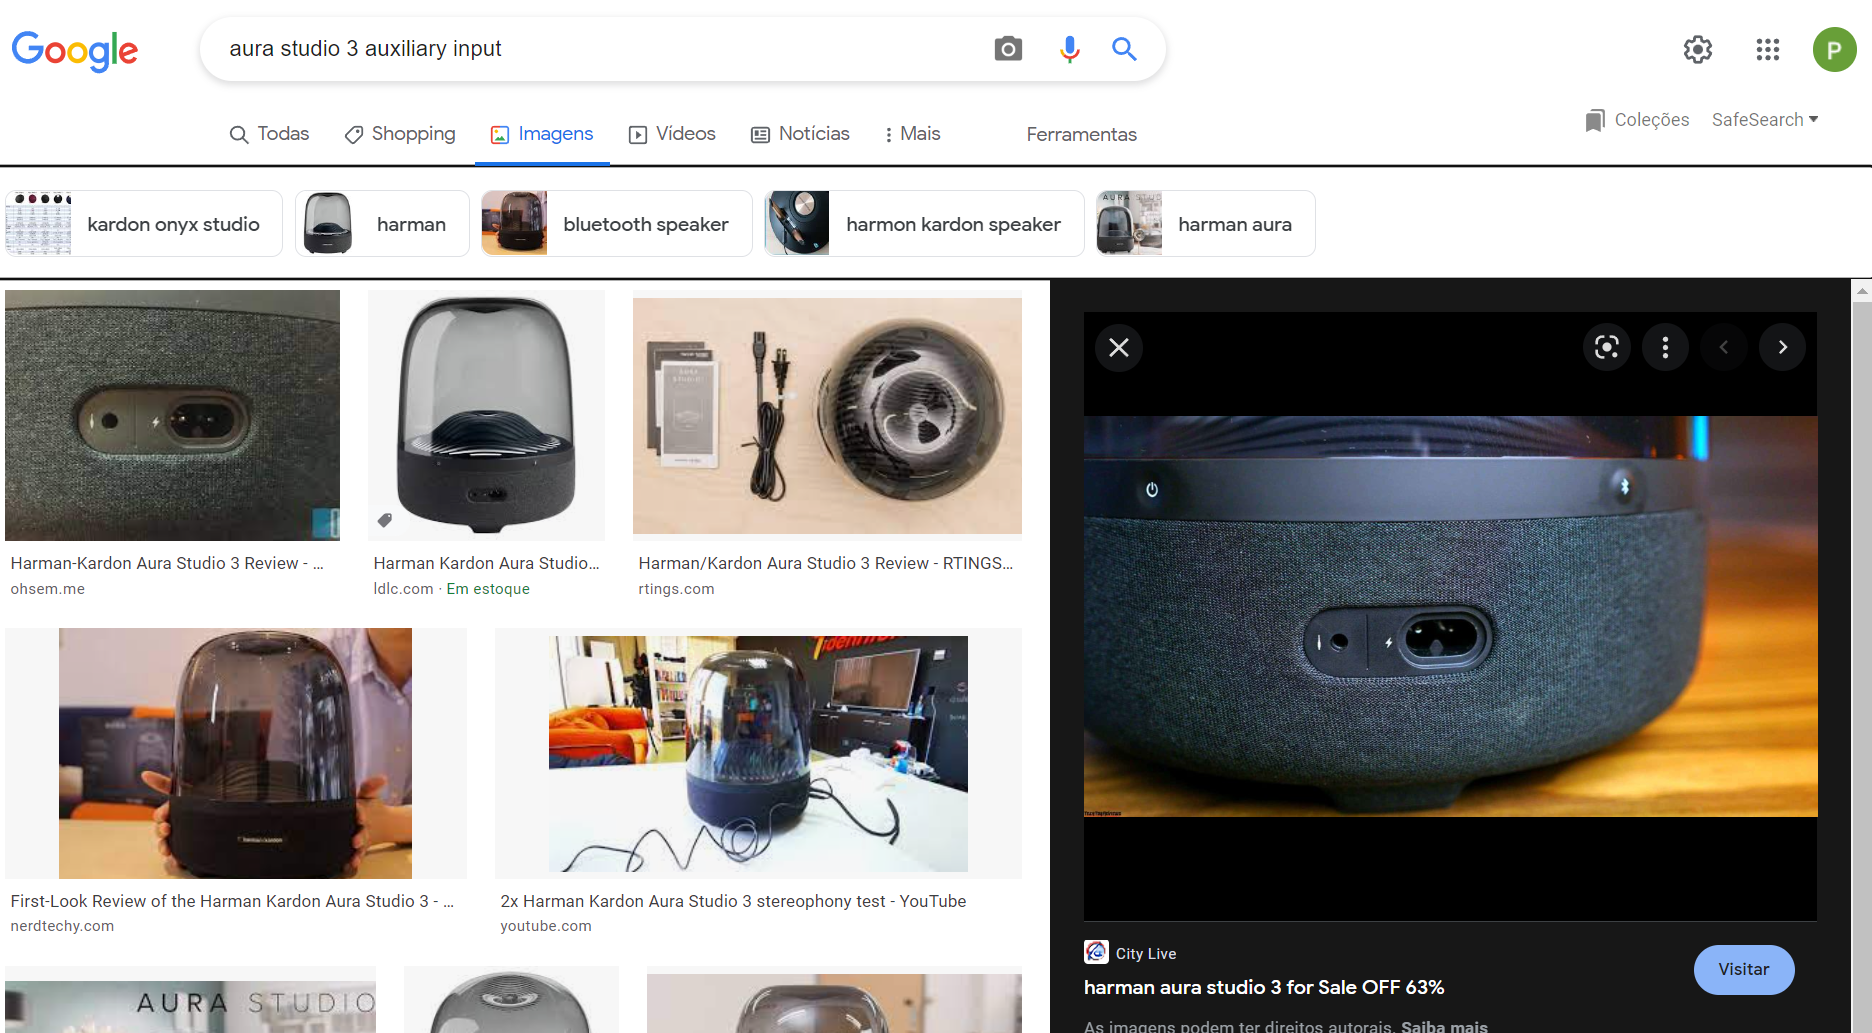Viewport: 1872px width, 1033px height.
Task: Open the rtings.com source link
Action: tap(676, 589)
